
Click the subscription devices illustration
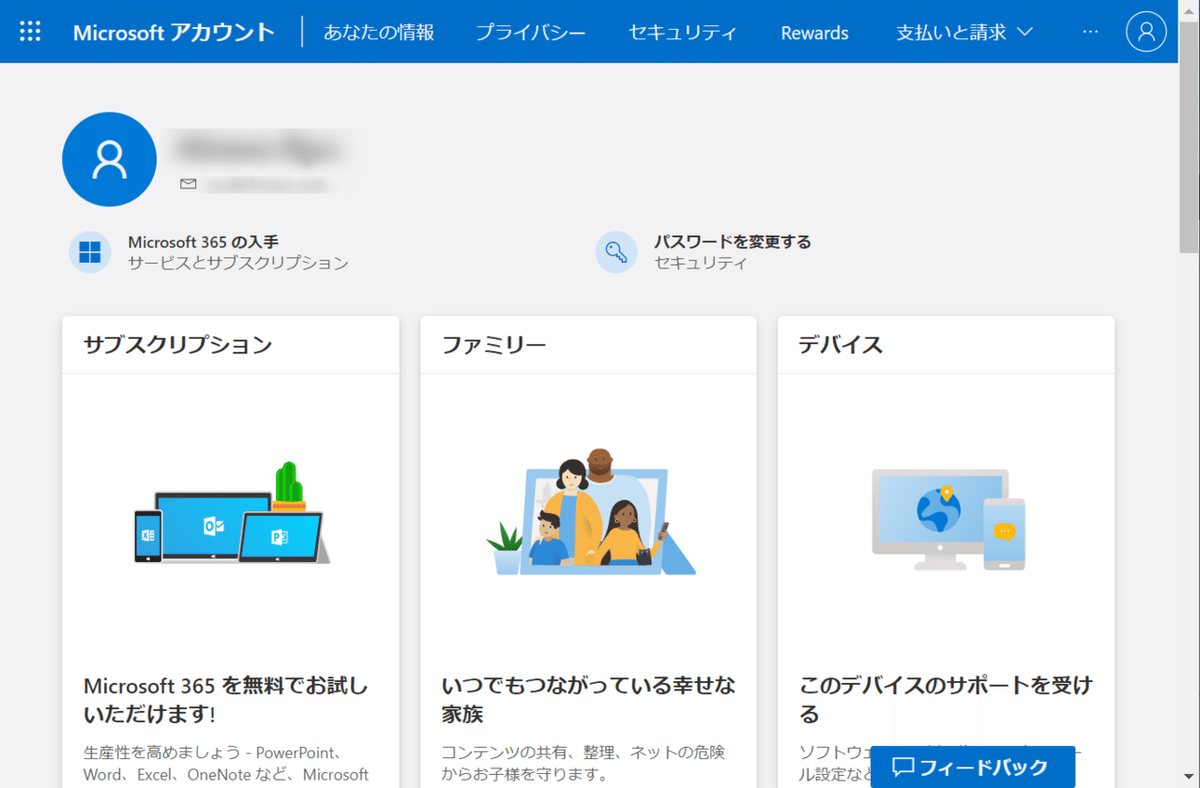click(x=231, y=513)
